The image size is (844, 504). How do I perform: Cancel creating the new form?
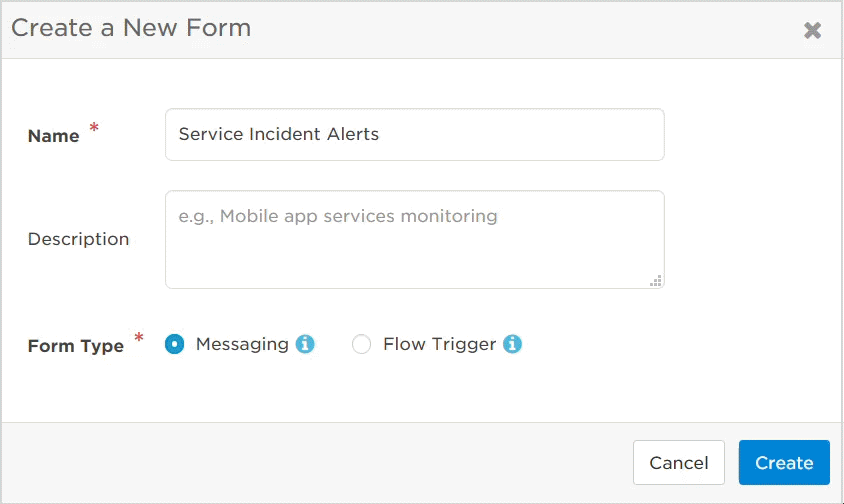678,463
